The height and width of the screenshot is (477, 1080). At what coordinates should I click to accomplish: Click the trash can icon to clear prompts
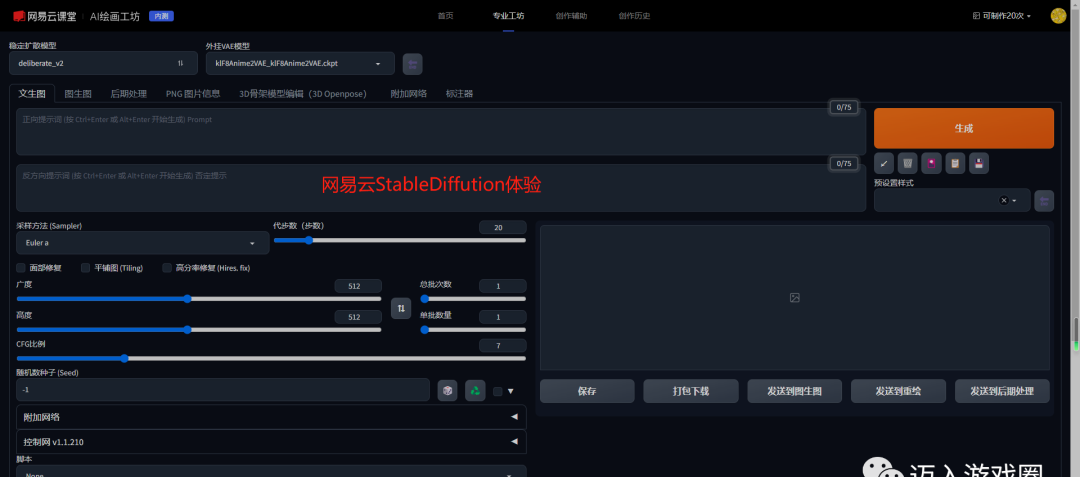coord(908,163)
